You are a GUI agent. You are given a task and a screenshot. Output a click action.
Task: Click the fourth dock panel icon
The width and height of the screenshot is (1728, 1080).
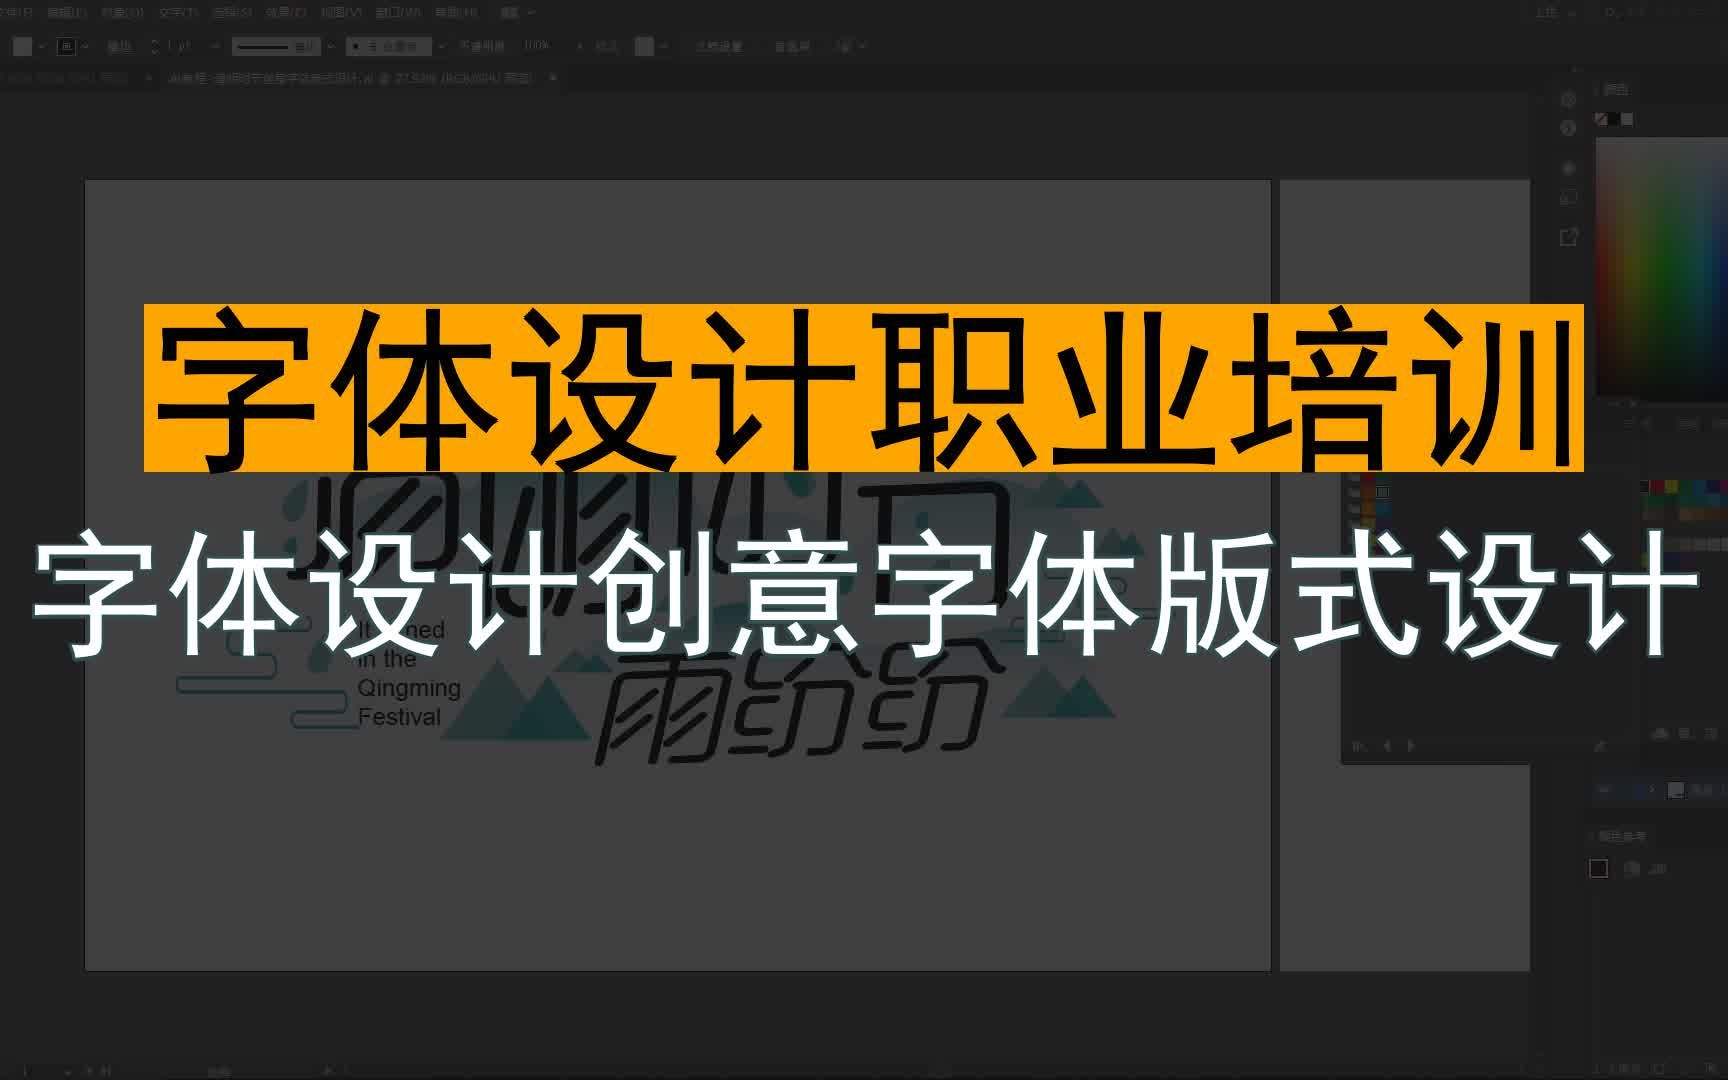[1568, 198]
